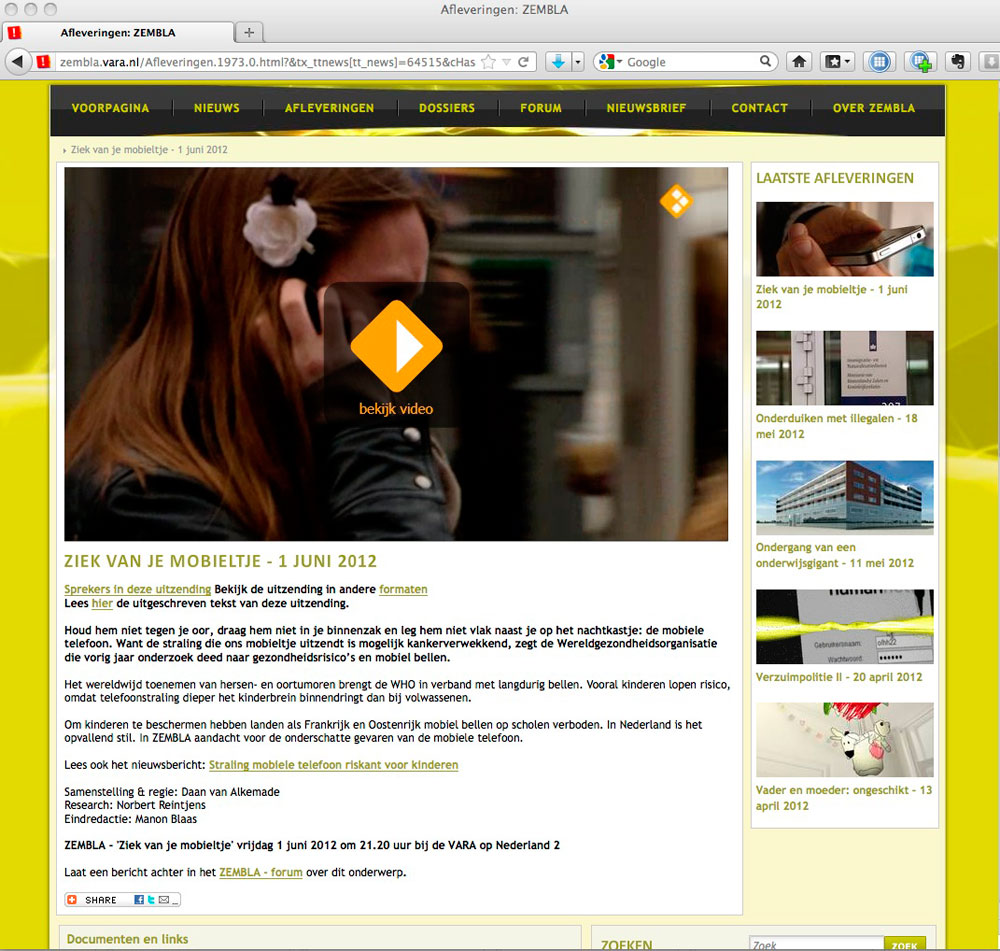Run the search using the magnifier icon
The height and width of the screenshot is (951, 1000).
click(765, 61)
